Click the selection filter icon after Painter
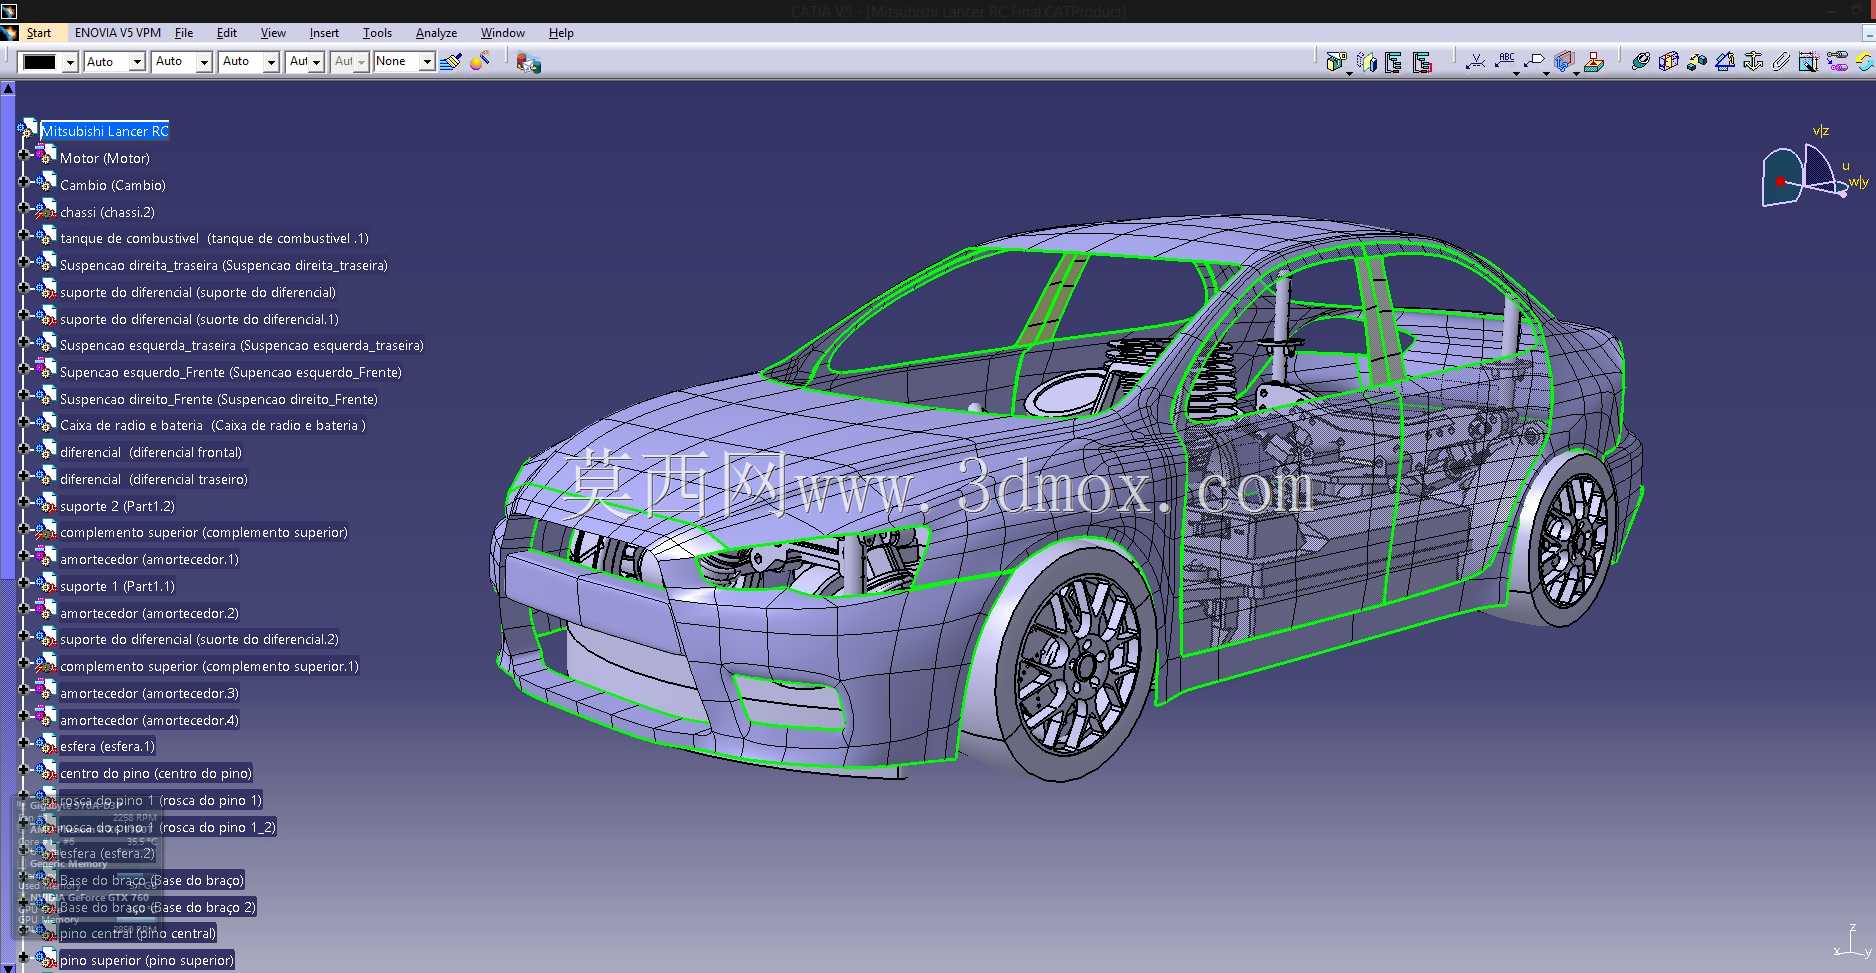Screen dimensions: 1876x973 pyautogui.click(x=528, y=62)
